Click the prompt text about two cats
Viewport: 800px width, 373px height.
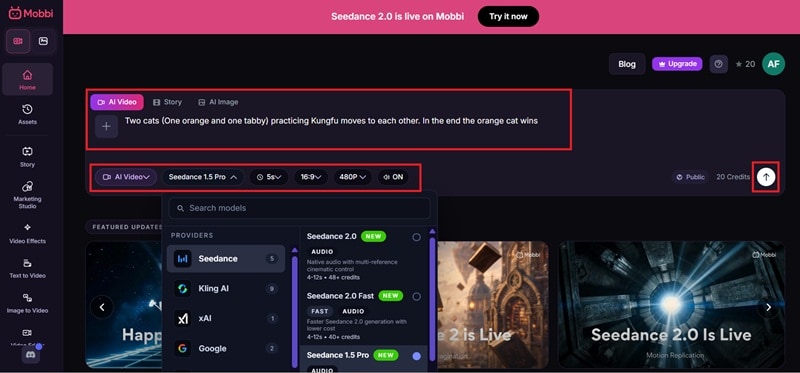pos(331,121)
